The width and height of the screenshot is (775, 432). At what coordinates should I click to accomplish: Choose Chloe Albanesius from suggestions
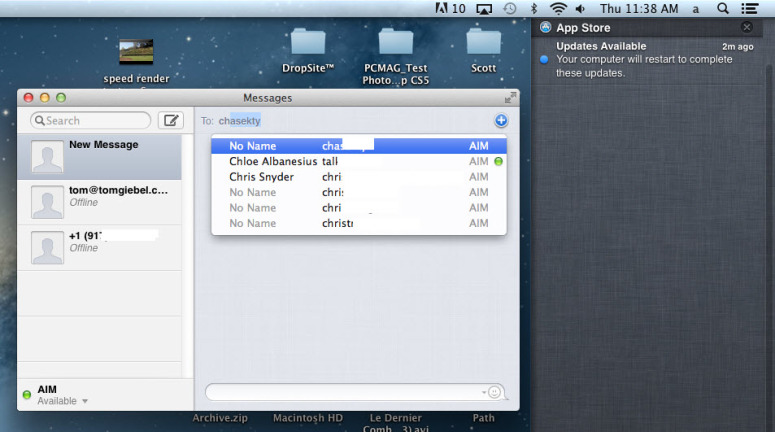359,161
